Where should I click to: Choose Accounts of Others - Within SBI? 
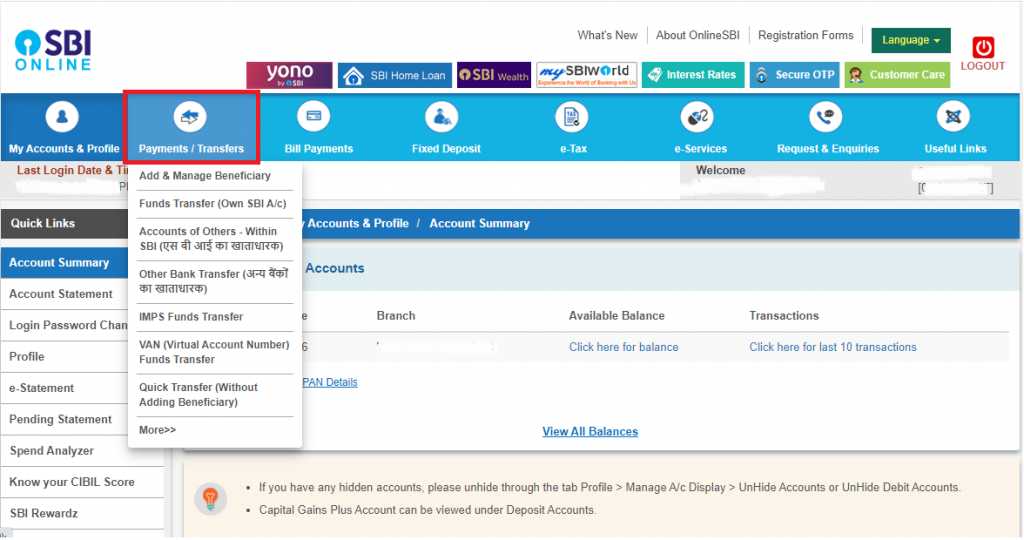(211, 239)
